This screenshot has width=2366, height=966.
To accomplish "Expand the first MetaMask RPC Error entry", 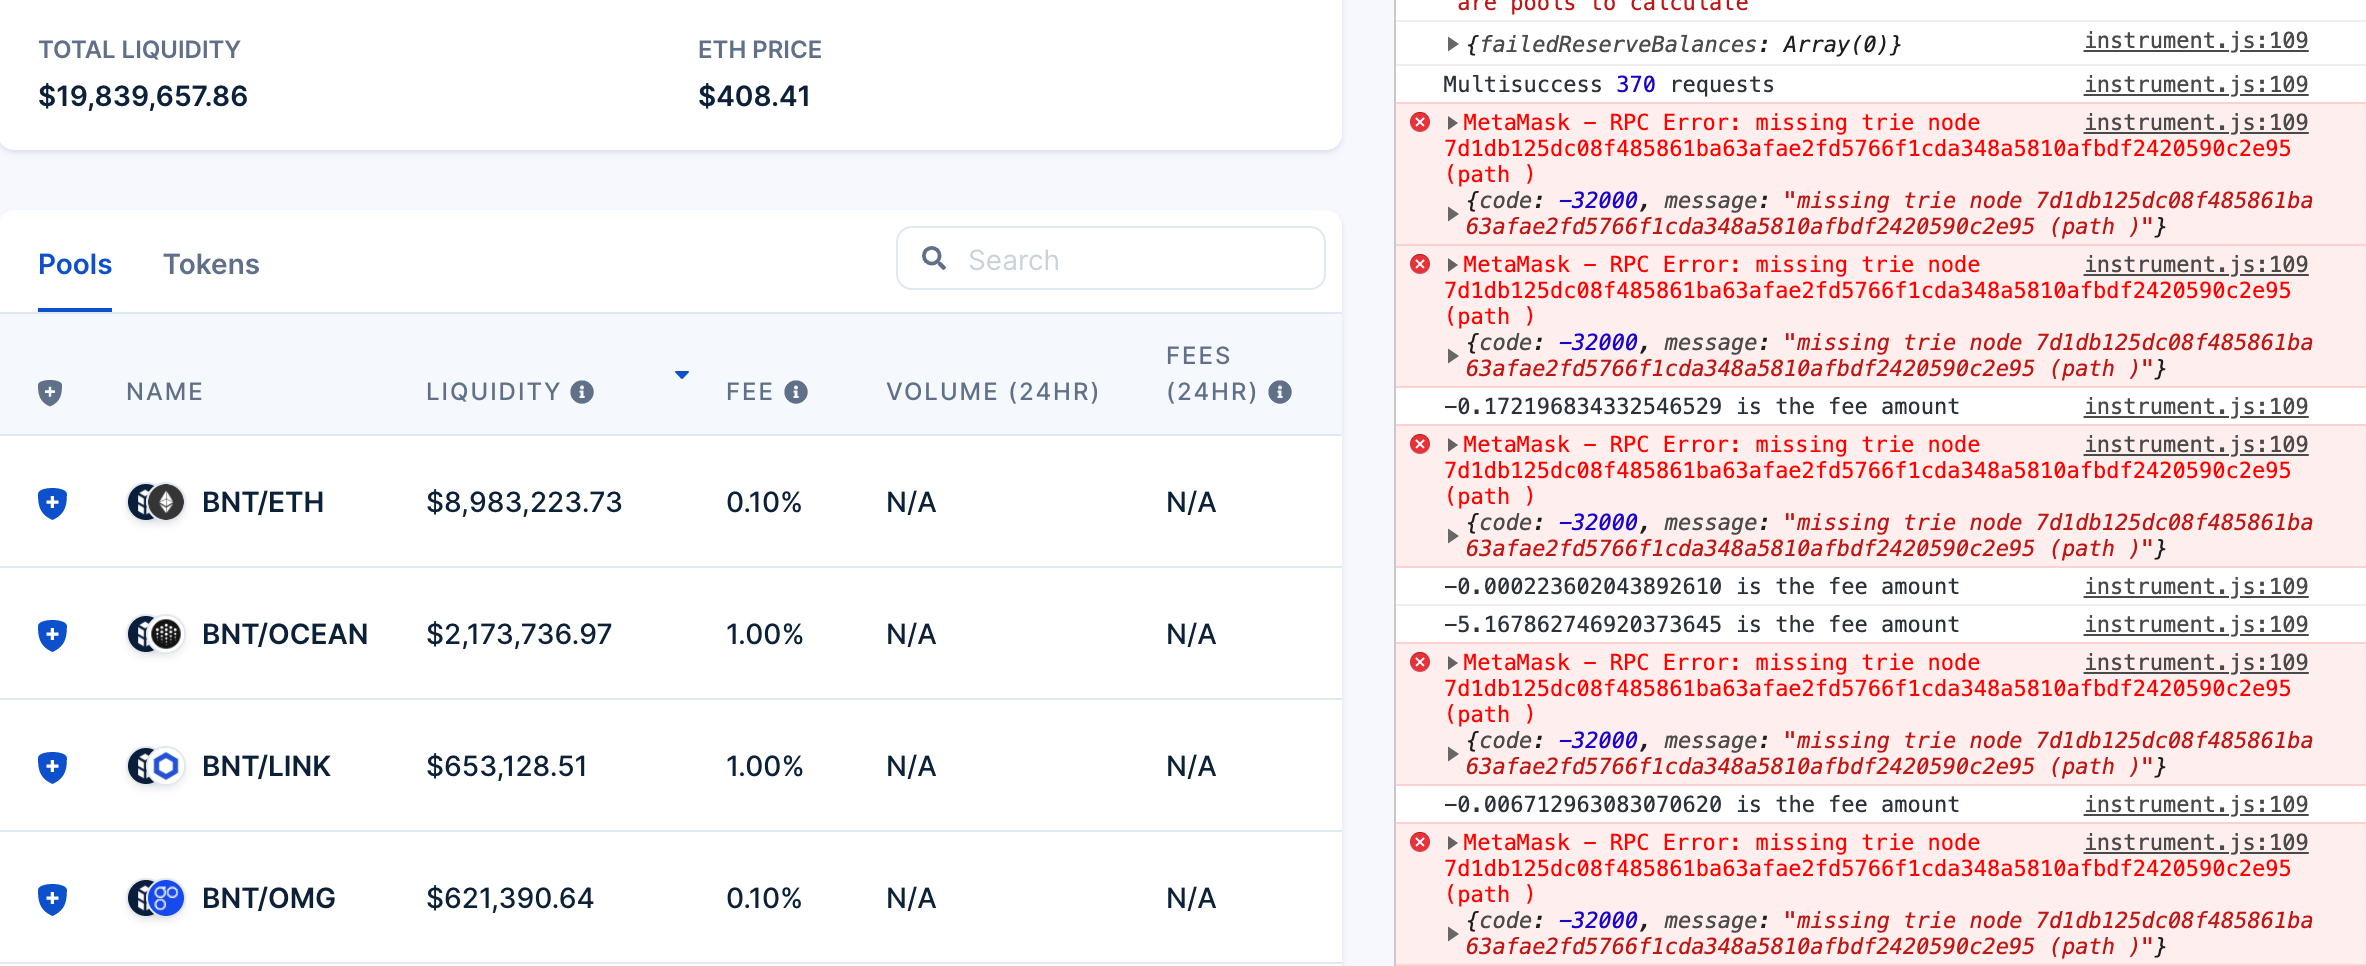I will [x=1452, y=122].
